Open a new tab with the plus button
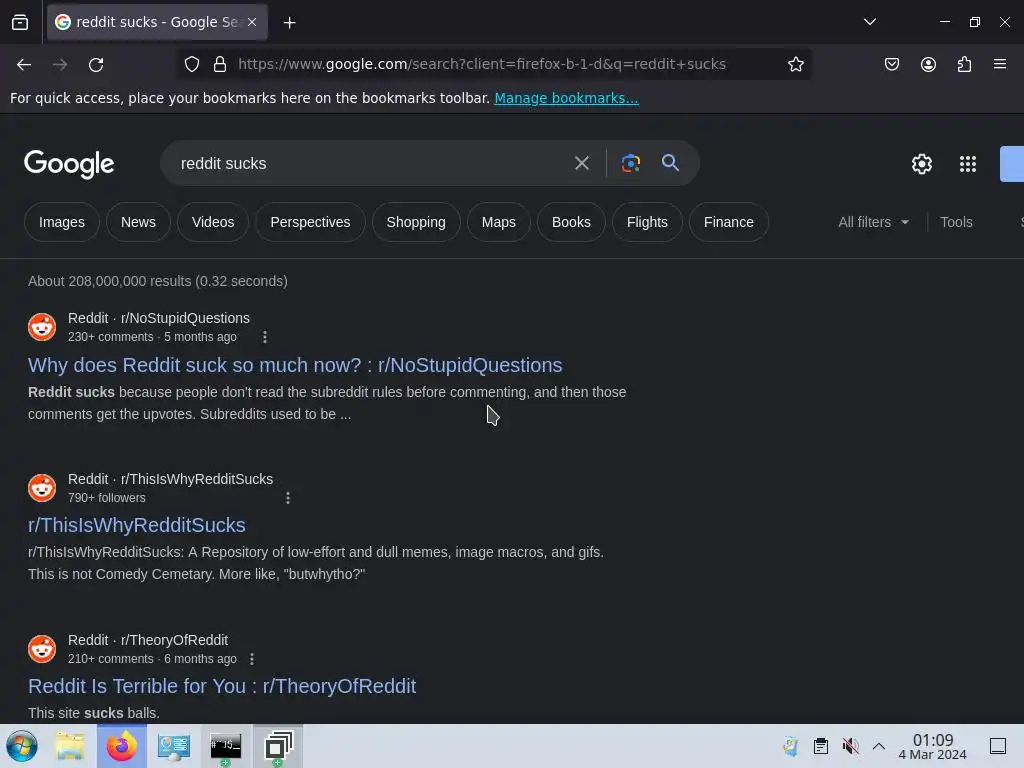 (289, 23)
